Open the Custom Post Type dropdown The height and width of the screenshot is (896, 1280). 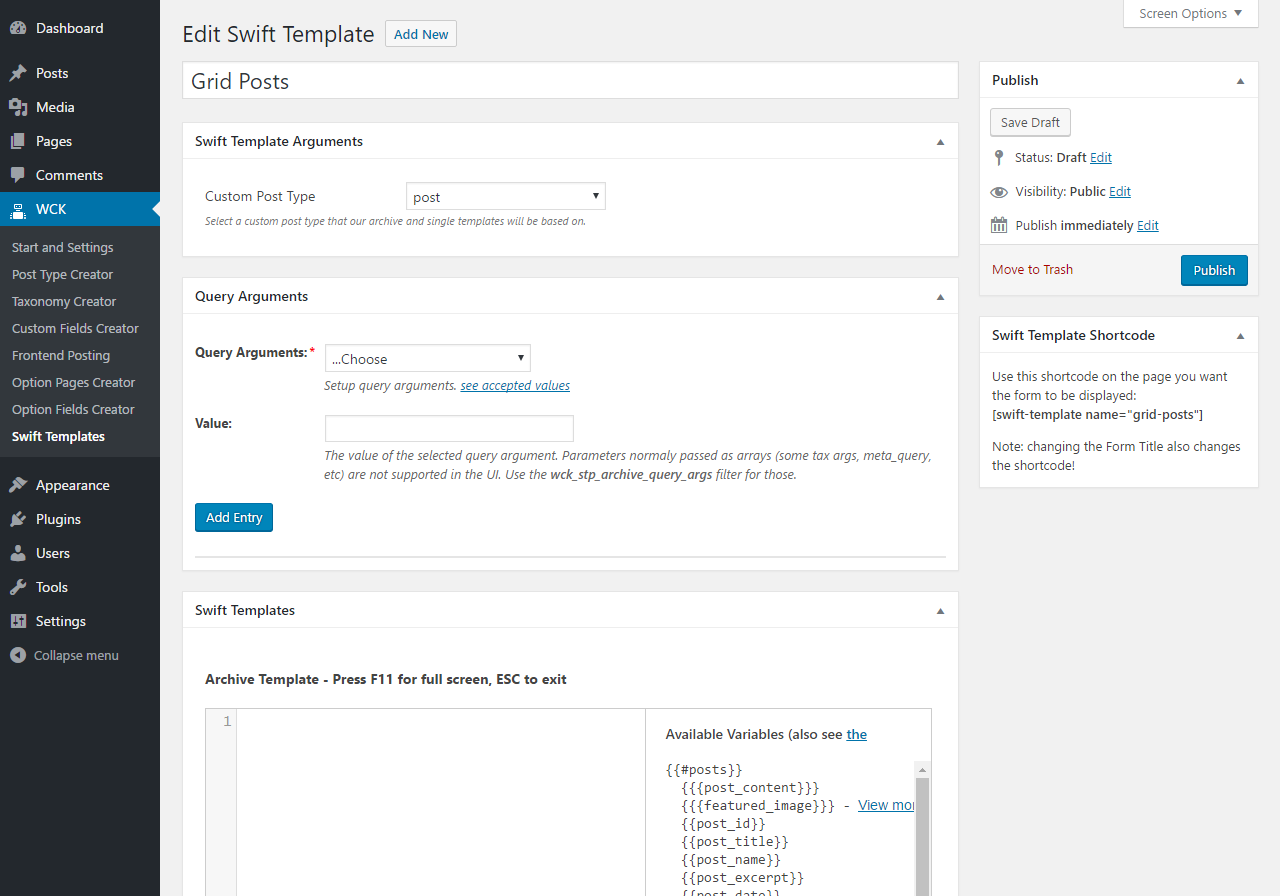click(x=506, y=196)
